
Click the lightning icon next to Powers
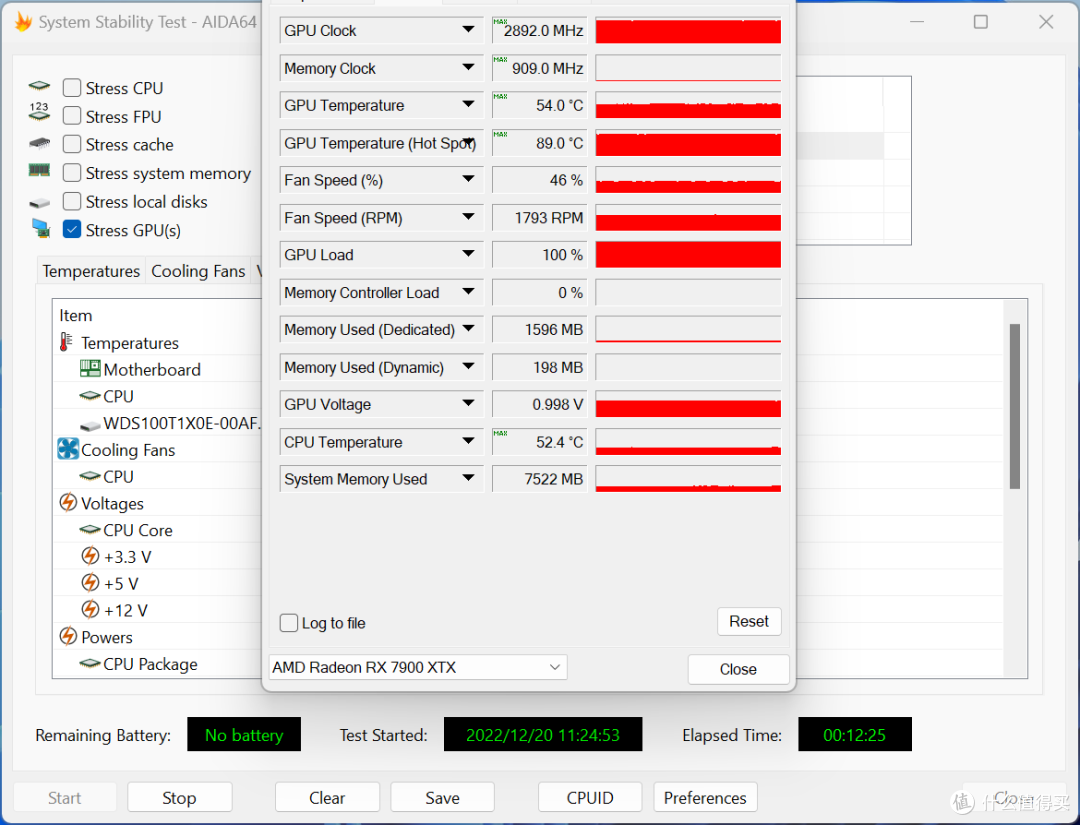tap(68, 636)
